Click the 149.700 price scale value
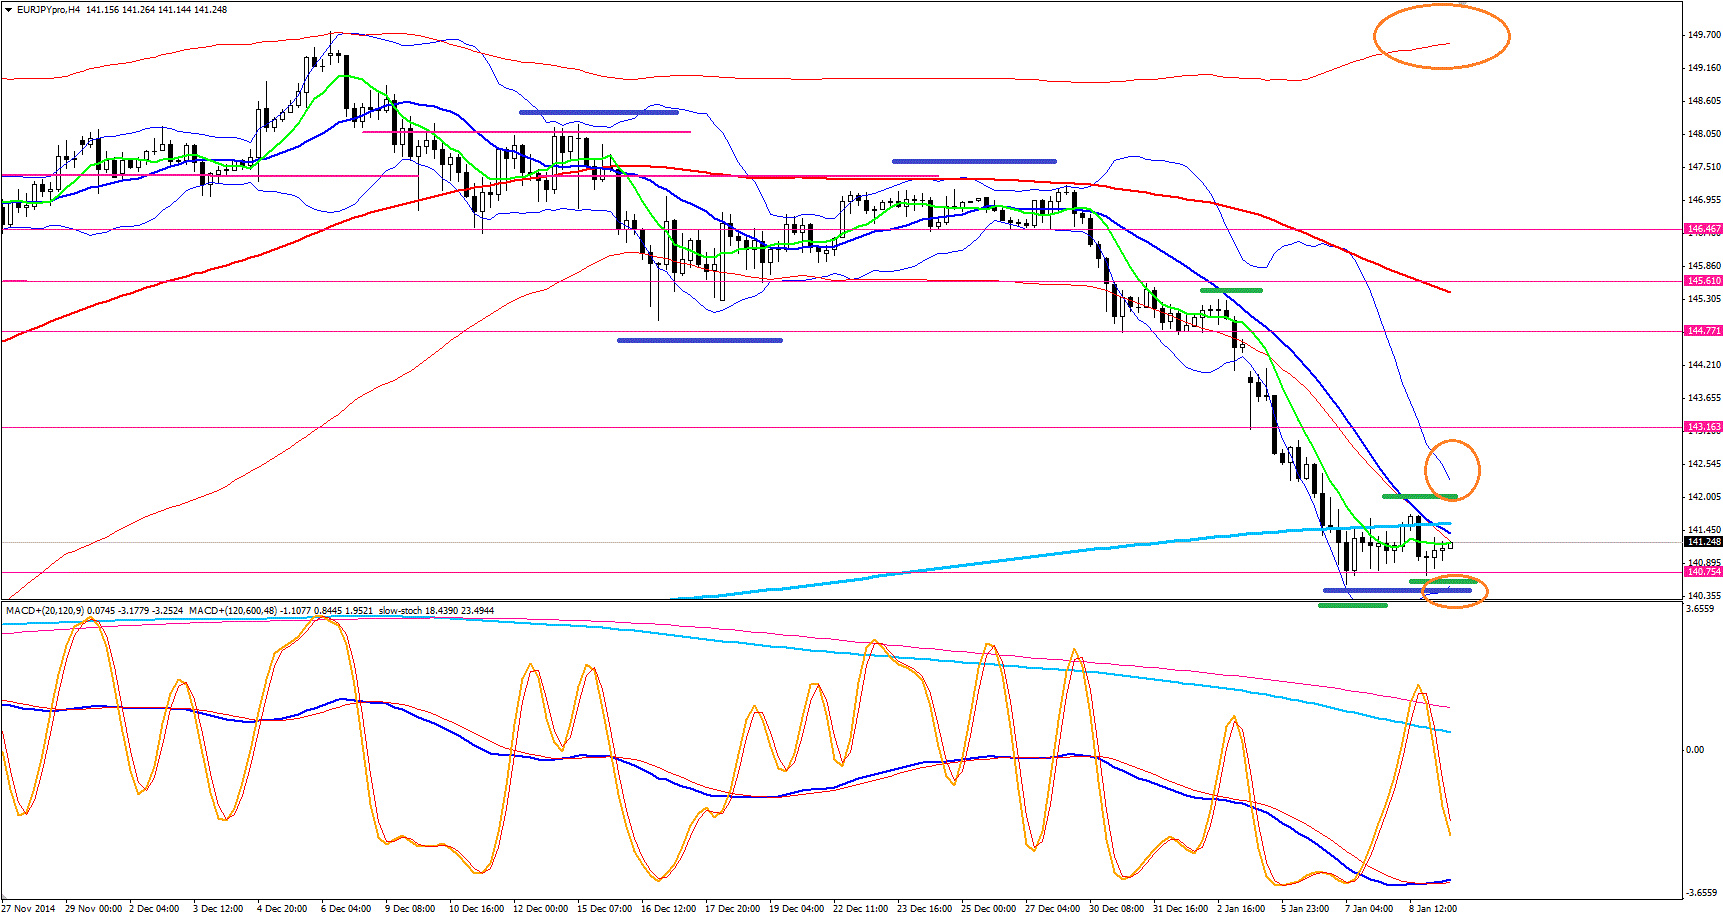This screenshot has width=1723, height=917. coord(1703,35)
